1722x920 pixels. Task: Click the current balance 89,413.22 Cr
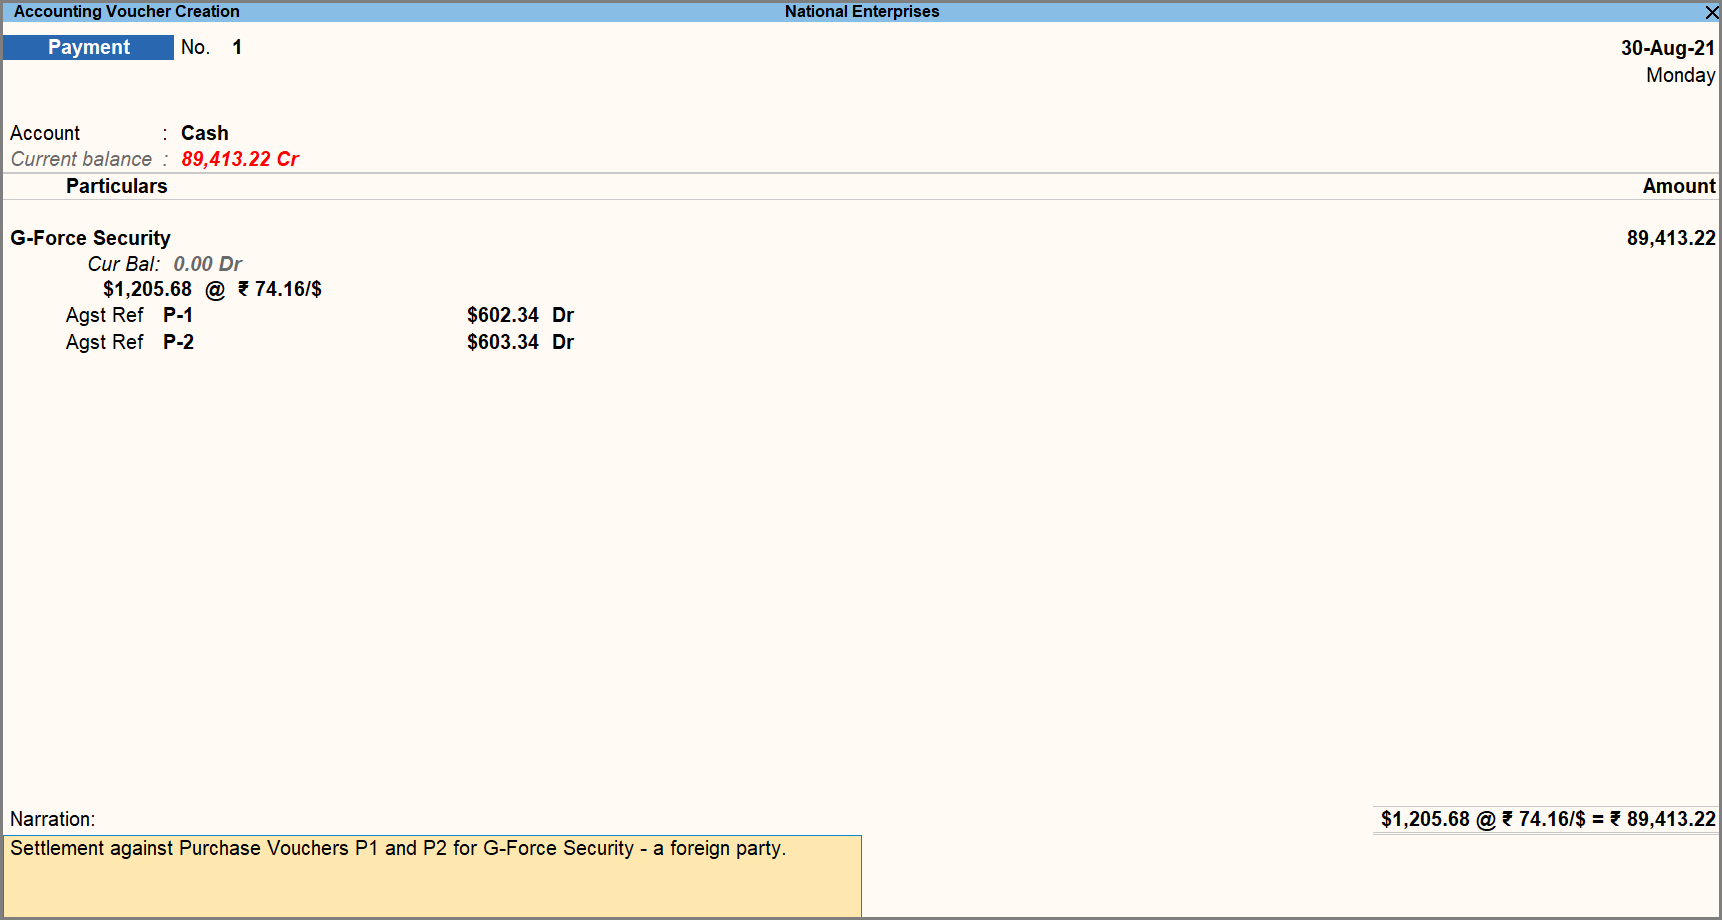pos(240,159)
